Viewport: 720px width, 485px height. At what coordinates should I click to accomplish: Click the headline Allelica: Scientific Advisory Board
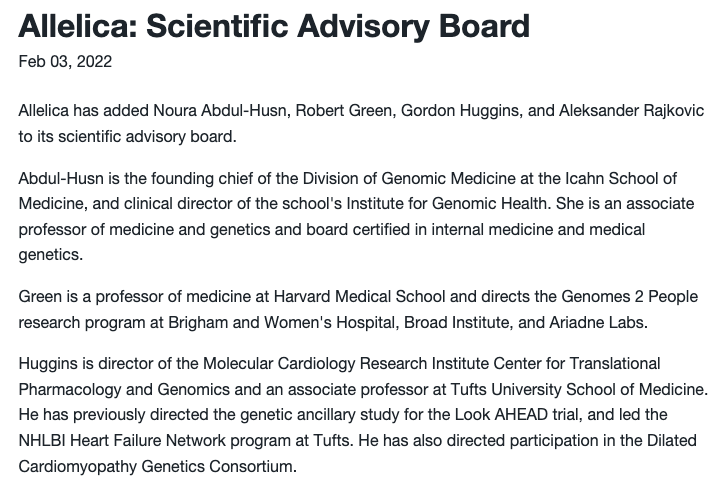tap(274, 26)
